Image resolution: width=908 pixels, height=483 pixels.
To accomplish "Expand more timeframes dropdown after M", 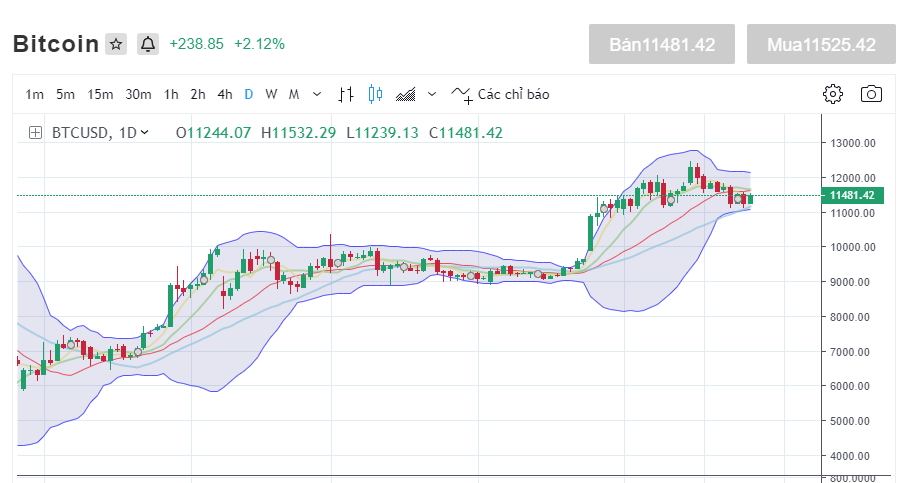I will tap(318, 95).
